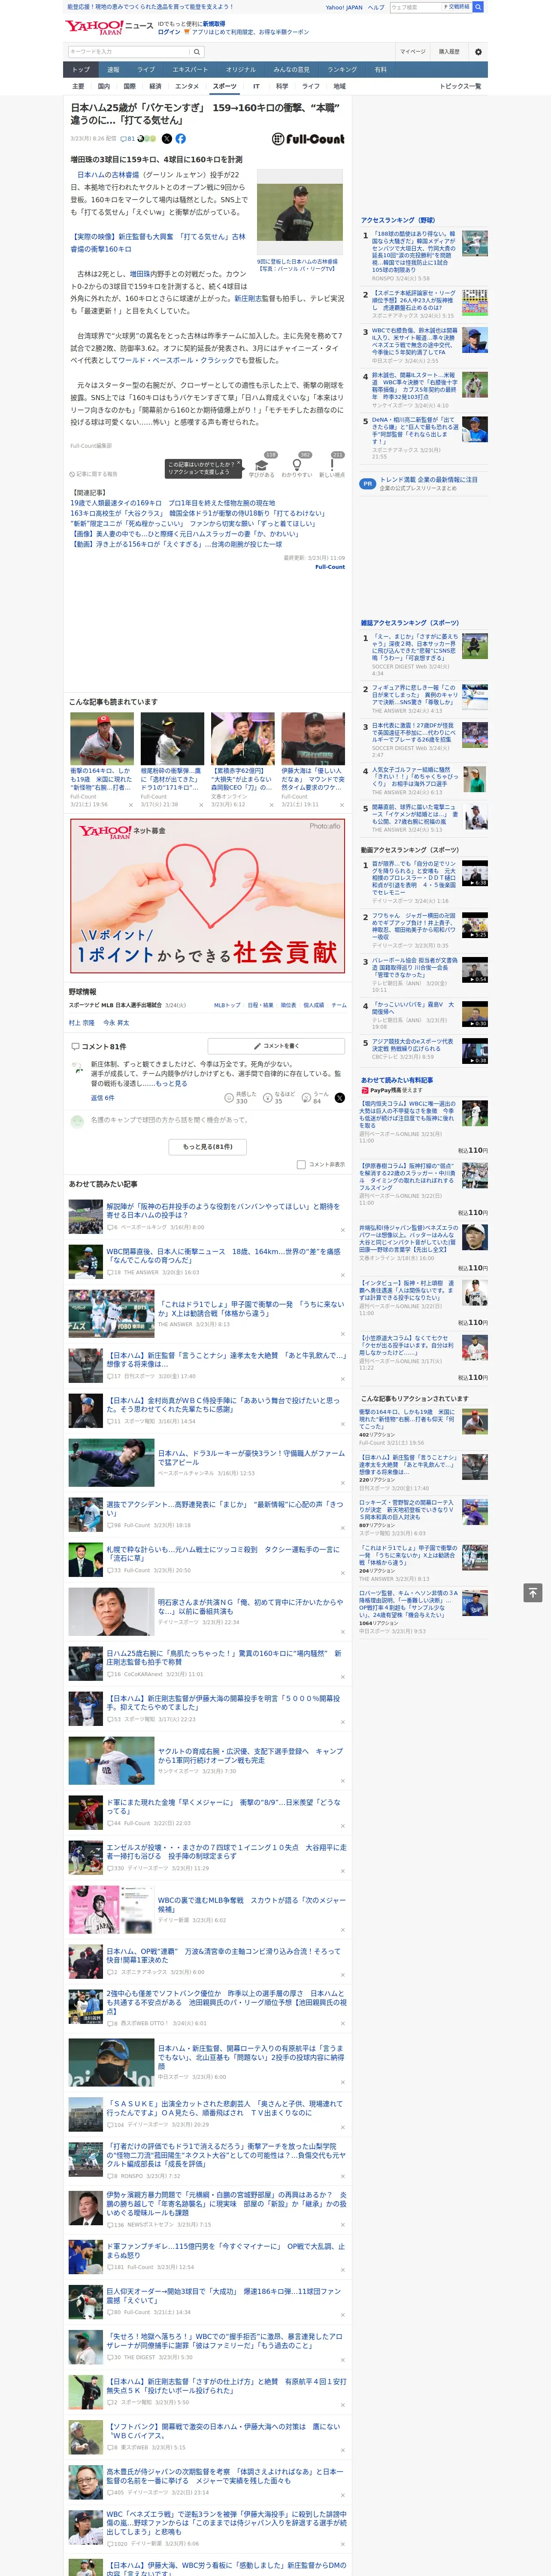The image size is (551, 2576).
Task: Select トップ main navigation tab
Action: [x=81, y=70]
